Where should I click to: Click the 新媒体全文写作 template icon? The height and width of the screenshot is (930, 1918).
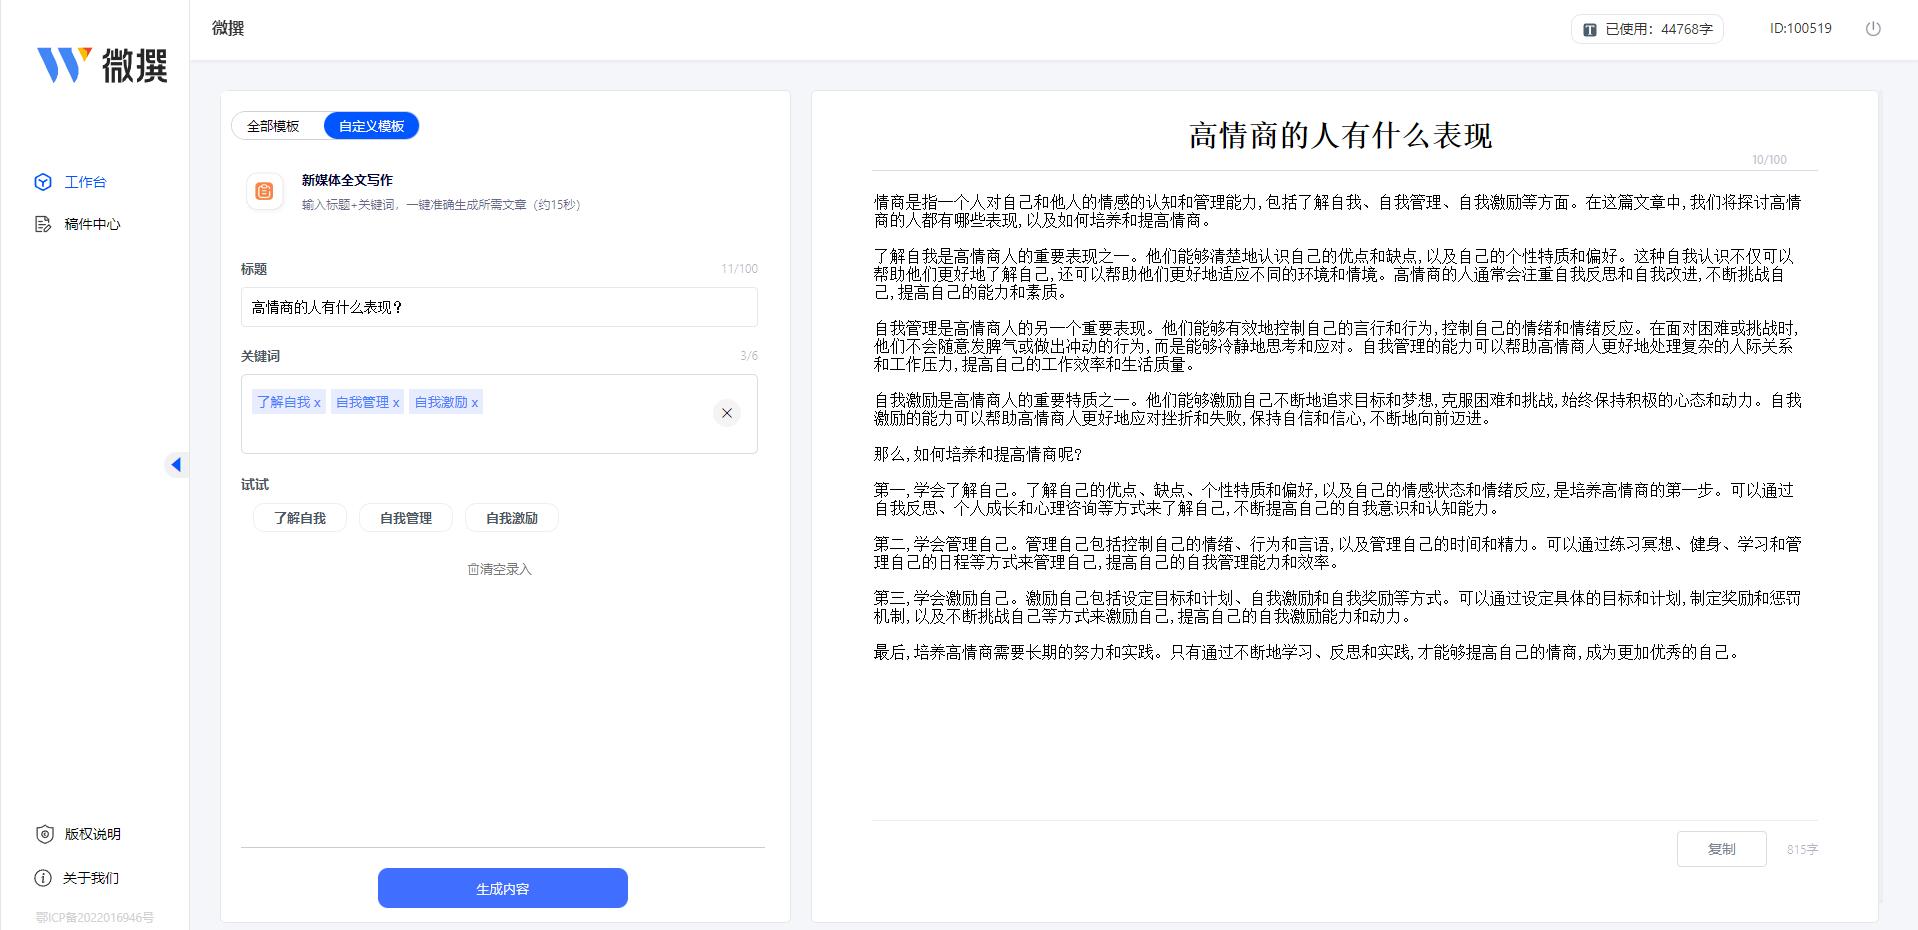tap(264, 191)
